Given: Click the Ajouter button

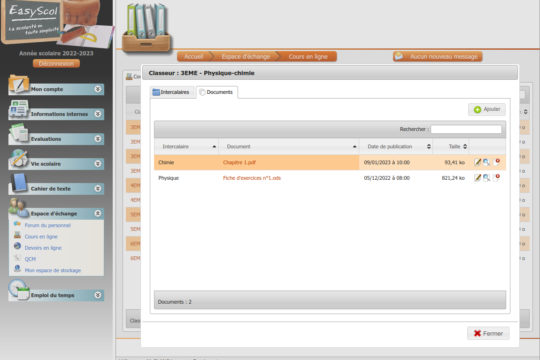Looking at the screenshot, I should [487, 109].
